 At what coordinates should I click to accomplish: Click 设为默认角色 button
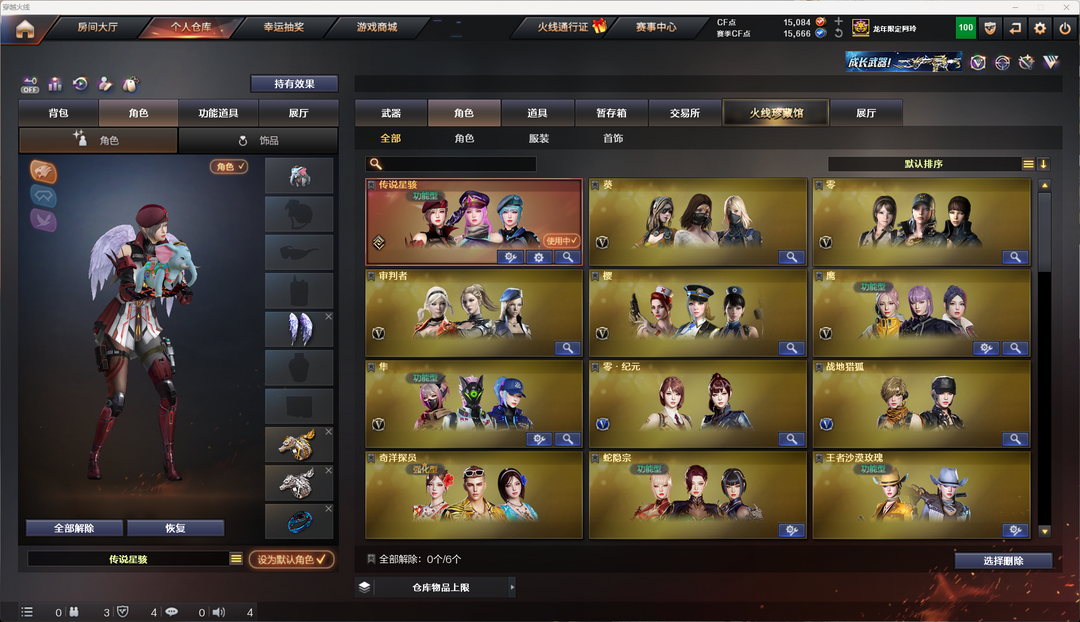(x=291, y=559)
